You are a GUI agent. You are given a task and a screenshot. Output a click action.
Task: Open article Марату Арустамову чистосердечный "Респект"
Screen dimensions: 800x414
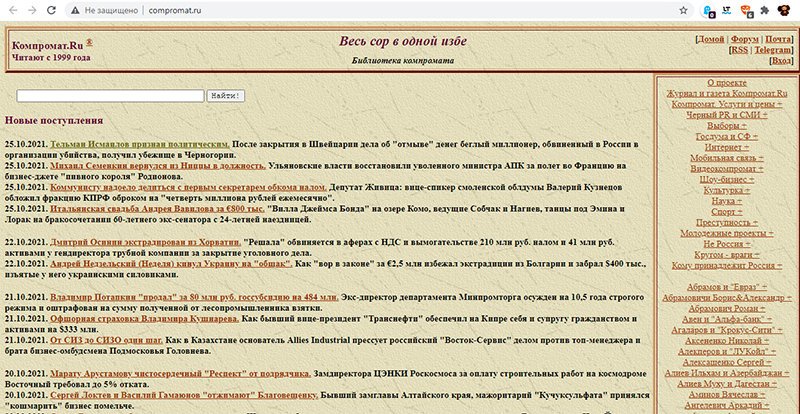click(x=181, y=374)
